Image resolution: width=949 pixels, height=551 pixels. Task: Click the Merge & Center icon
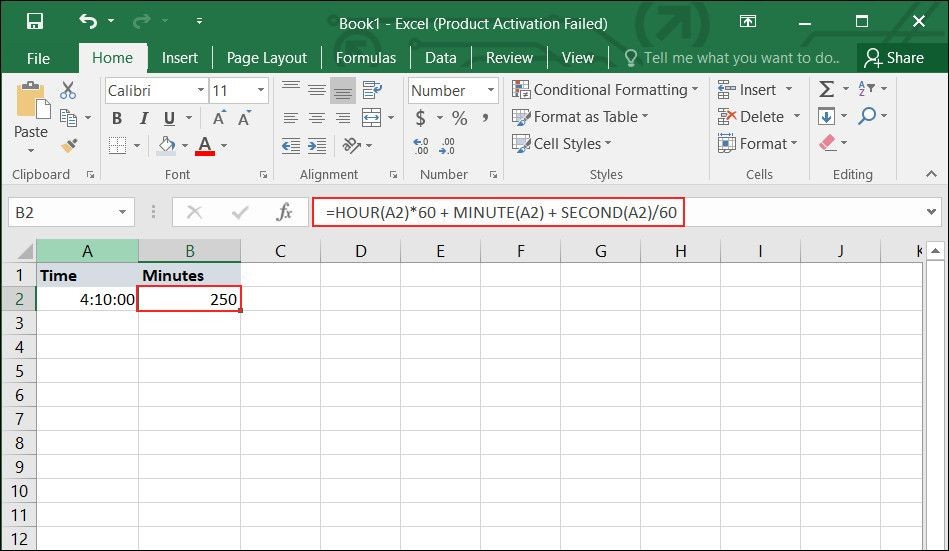[371, 117]
